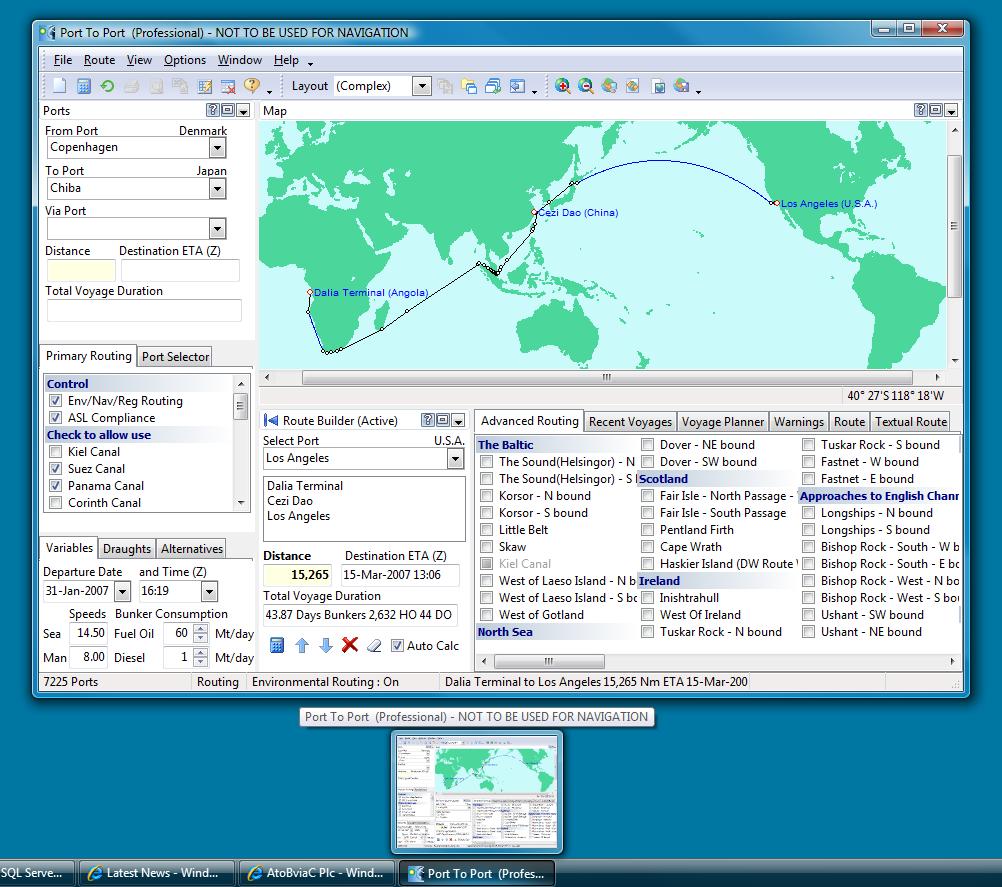Click the Route Builder calculator icon
This screenshot has width=1002, height=887.
pos(277,645)
